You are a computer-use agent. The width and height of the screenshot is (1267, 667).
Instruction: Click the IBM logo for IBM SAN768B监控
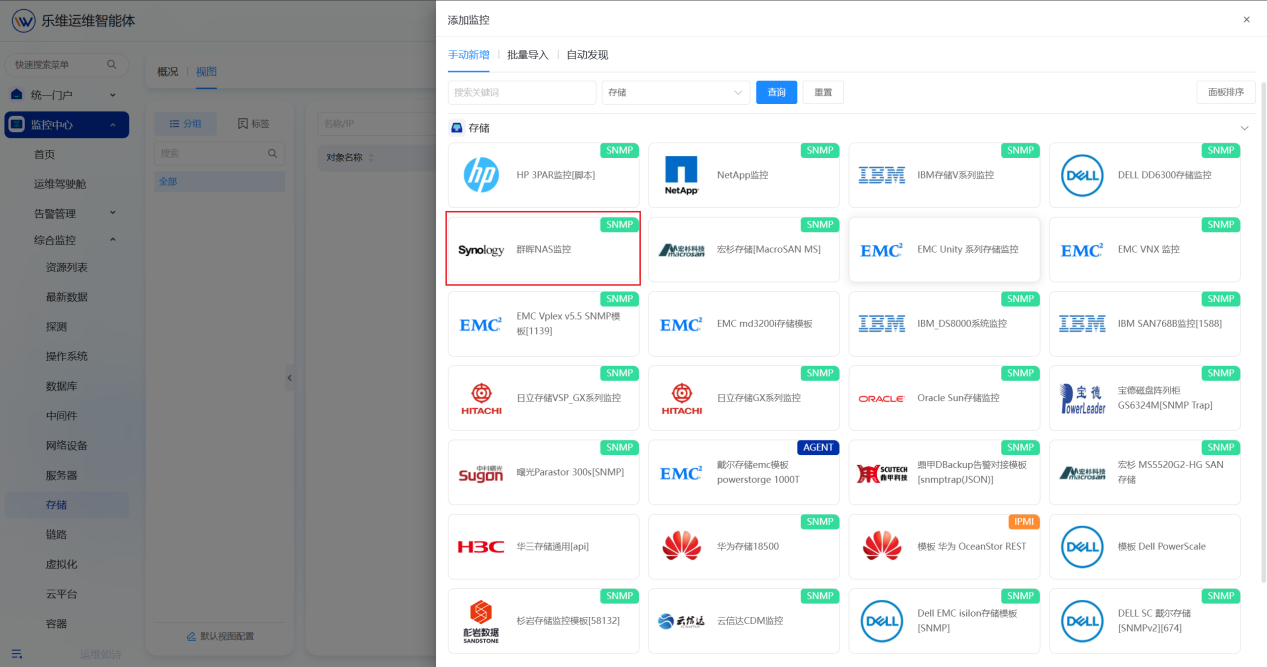(1082, 324)
